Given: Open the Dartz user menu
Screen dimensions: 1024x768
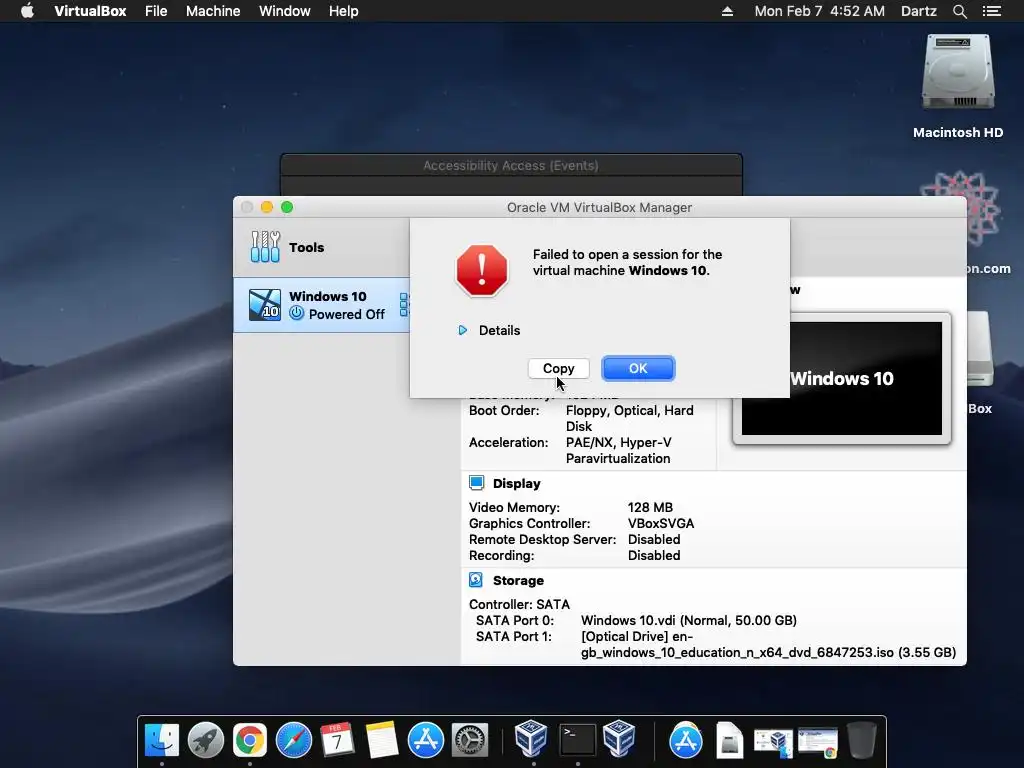Looking at the screenshot, I should 918,11.
